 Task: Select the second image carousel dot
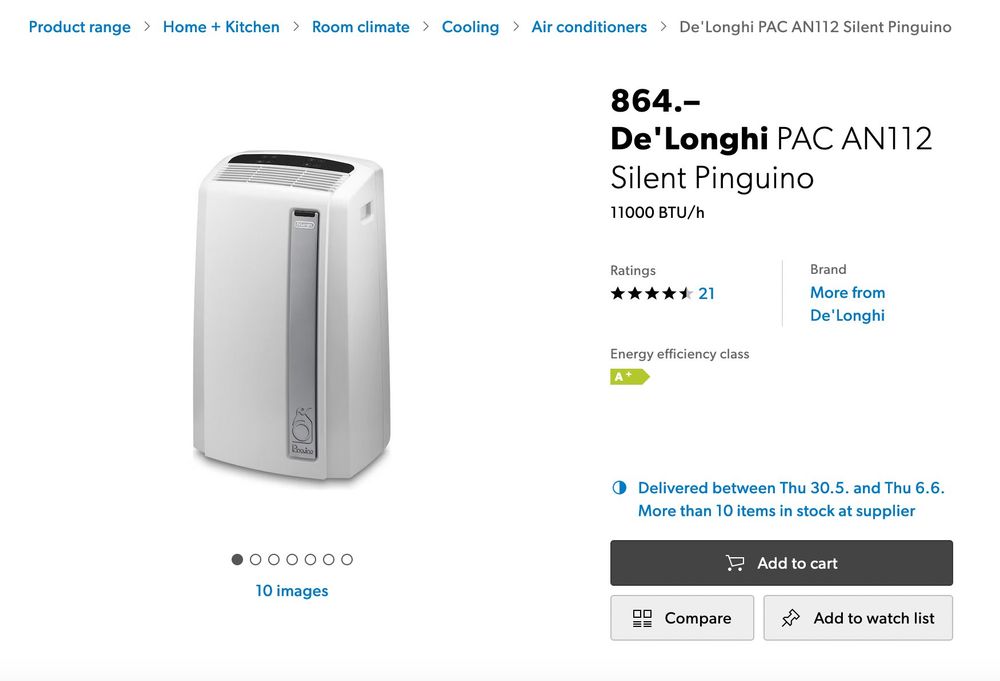click(x=256, y=559)
